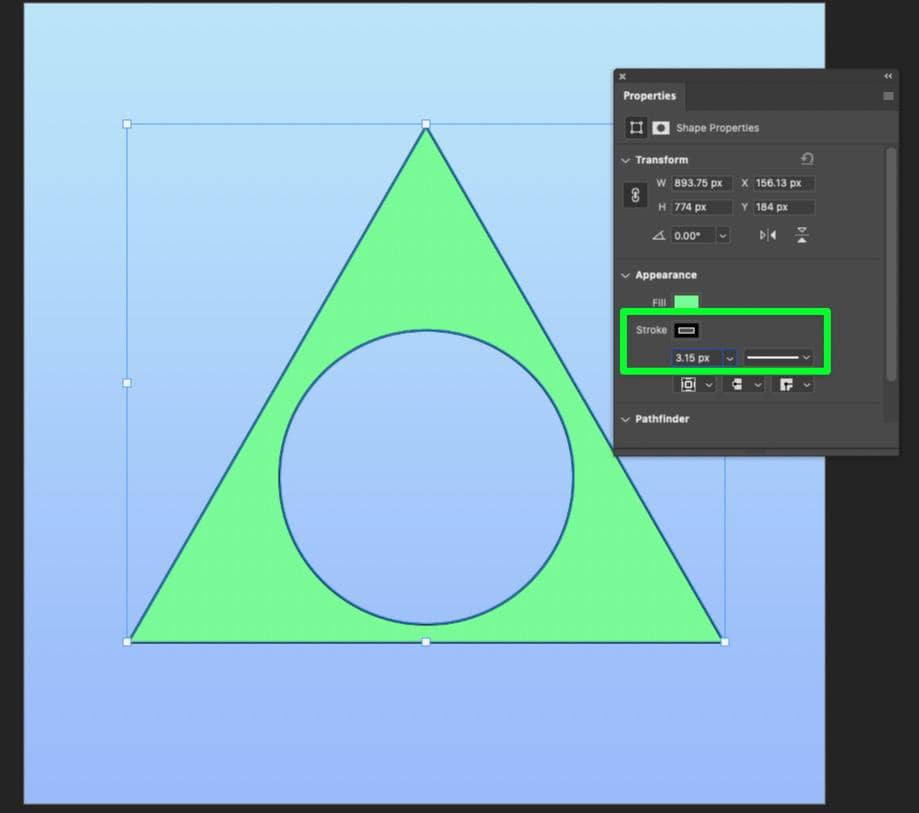Viewport: 919px width, 813px height.
Task: Collapse the Appearance section
Action: point(625,275)
